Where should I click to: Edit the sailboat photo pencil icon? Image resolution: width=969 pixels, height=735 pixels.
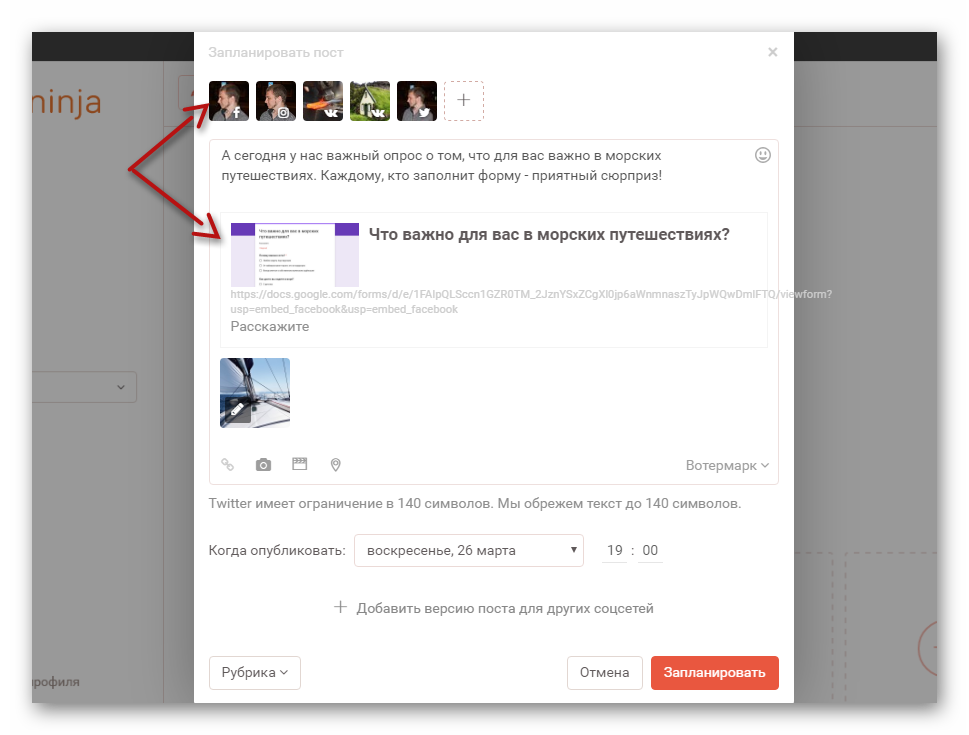237,410
